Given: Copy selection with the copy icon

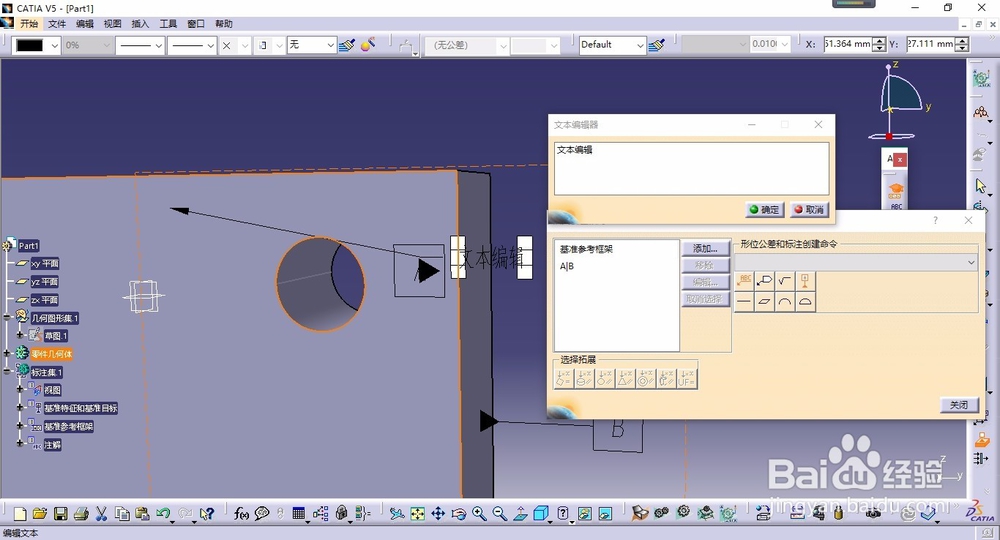Looking at the screenshot, I should click(122, 514).
